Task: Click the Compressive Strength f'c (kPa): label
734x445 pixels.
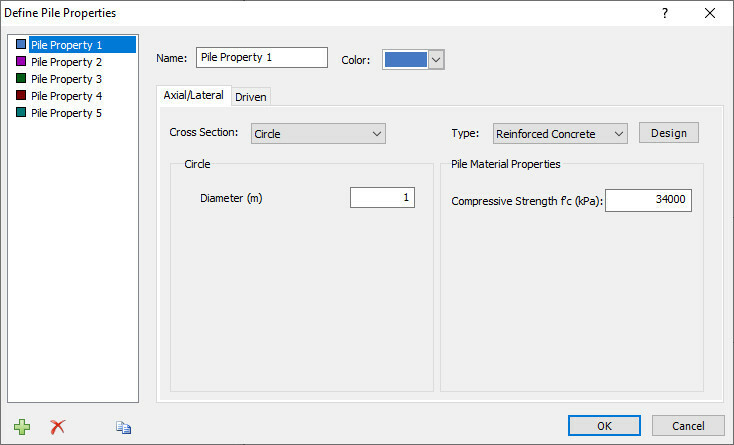Action: coord(527,201)
